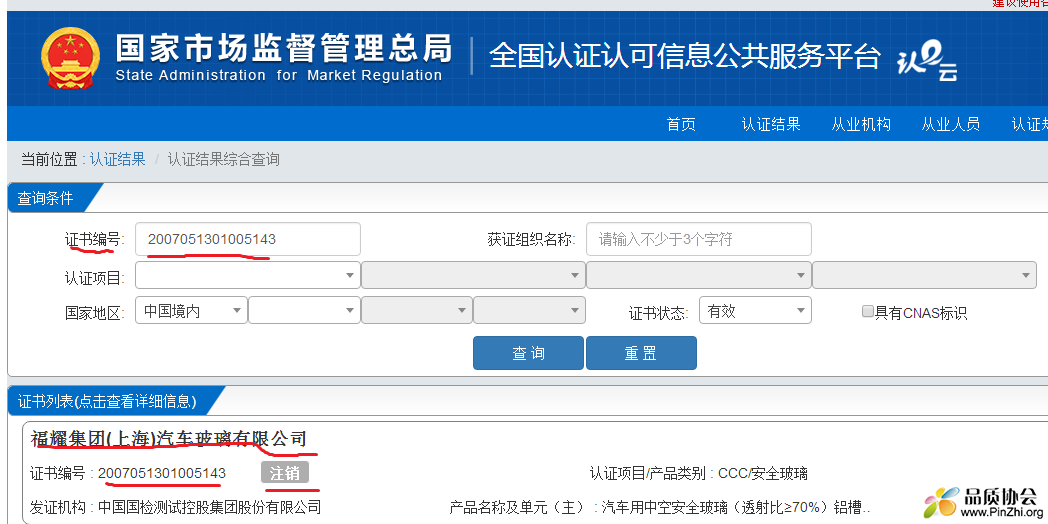Click the 认证结果 breadcrumb link
1048x524 pixels.
coord(118,160)
